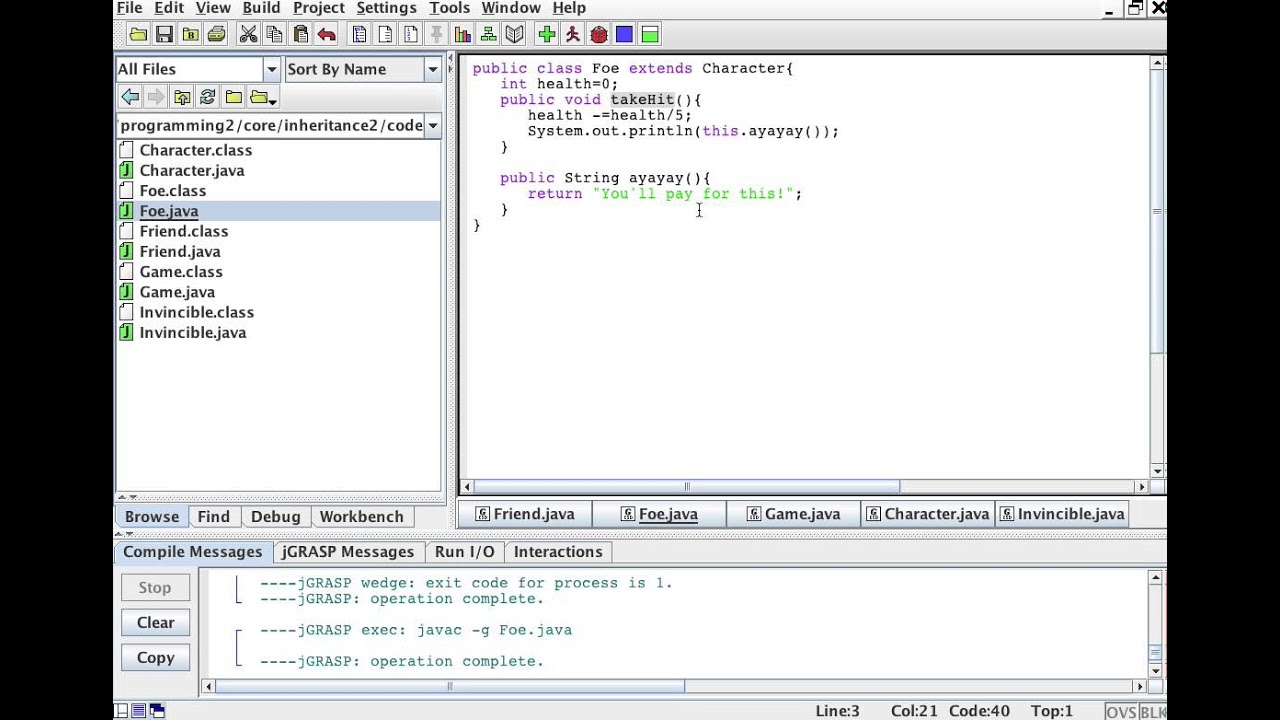This screenshot has width=1280, height=720.
Task: Click the Copy button in messages panel
Action: click(155, 658)
